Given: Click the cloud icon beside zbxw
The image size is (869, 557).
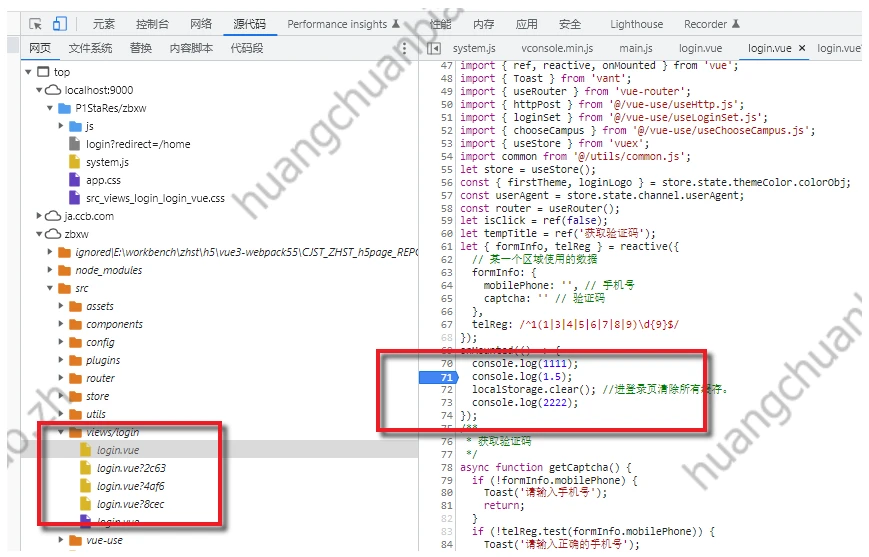Looking at the screenshot, I should (53, 234).
